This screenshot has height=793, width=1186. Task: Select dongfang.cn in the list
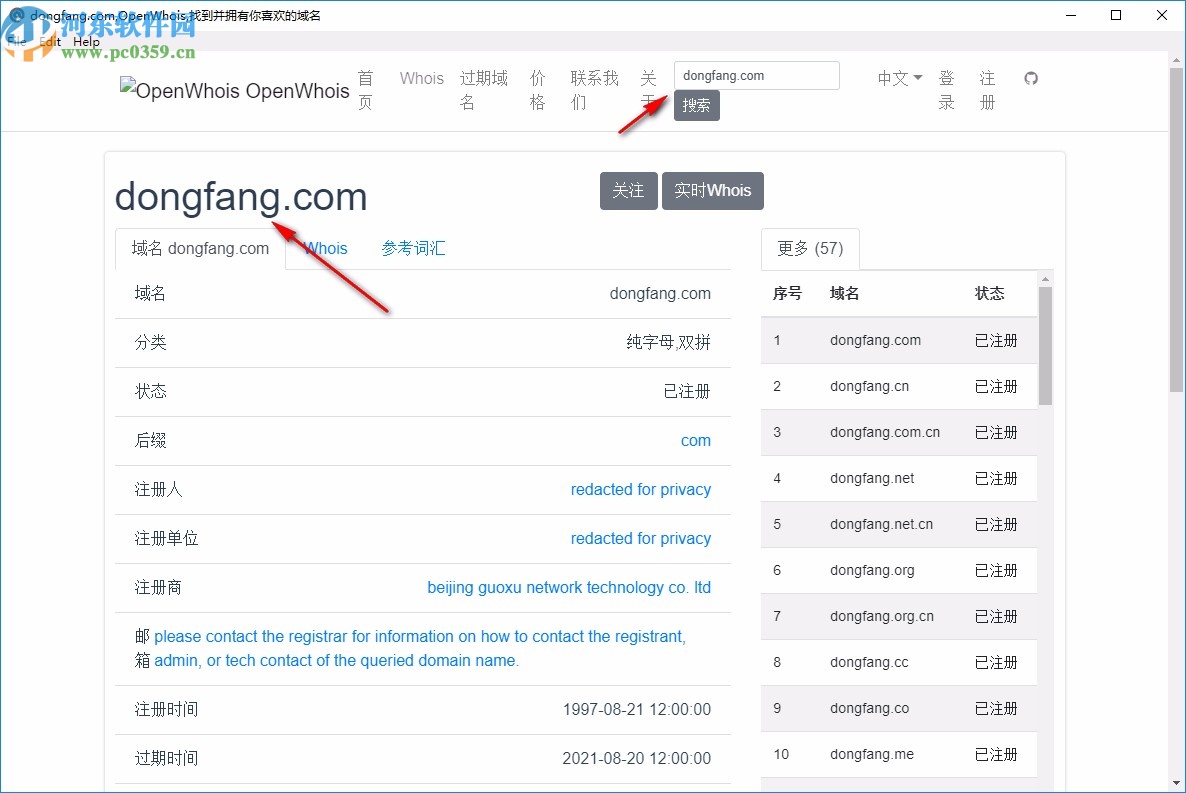coord(899,387)
